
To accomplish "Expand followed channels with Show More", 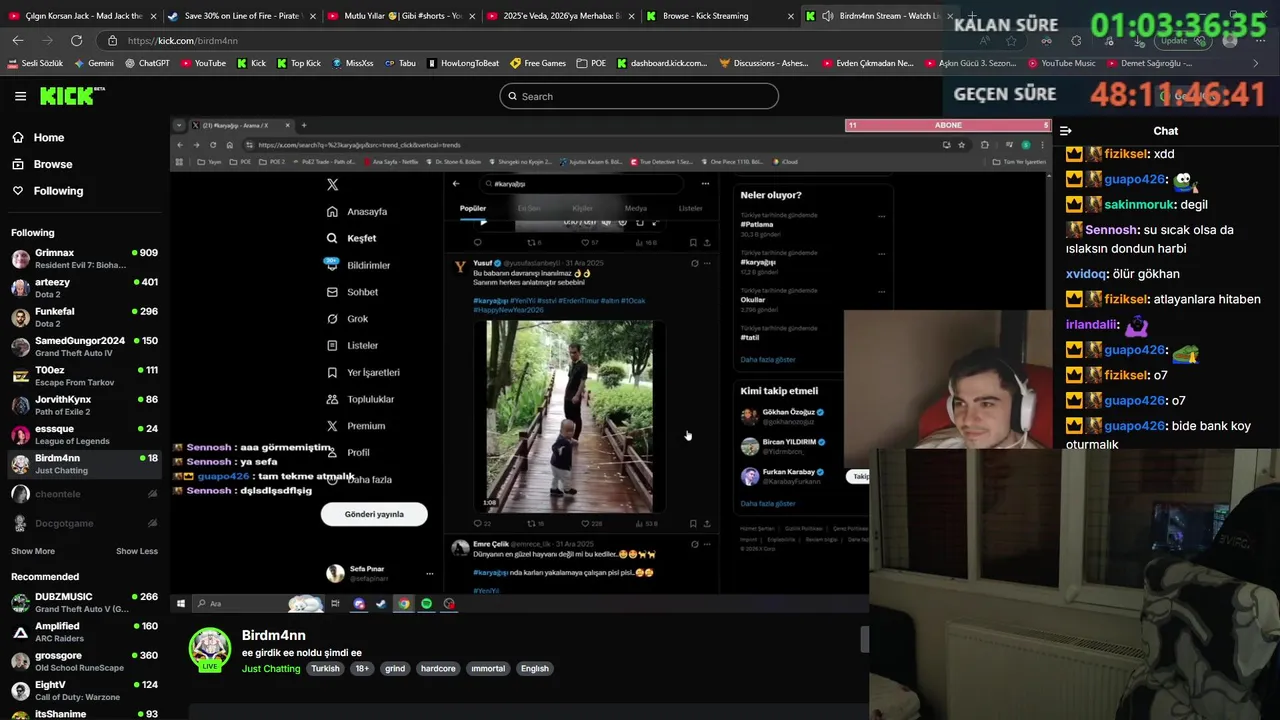I will tap(33, 551).
